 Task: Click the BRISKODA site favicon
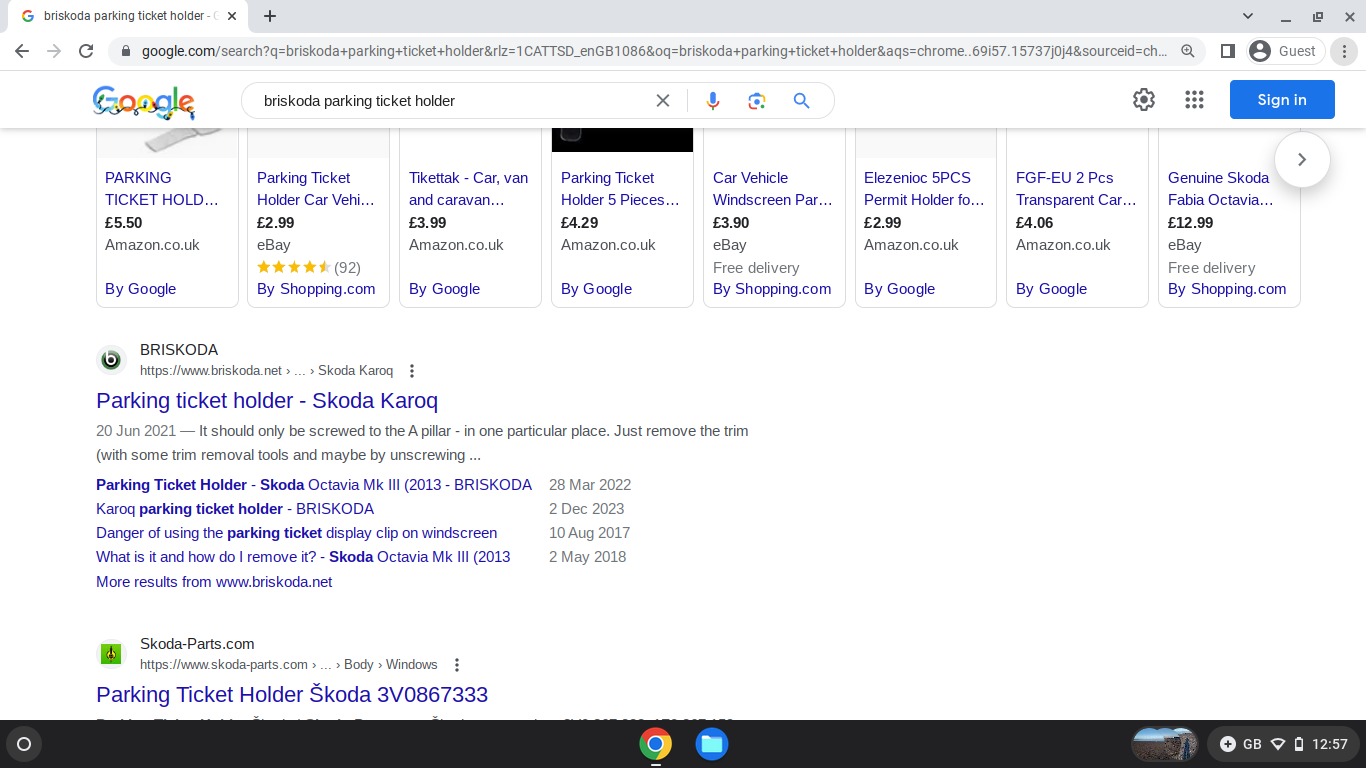(x=111, y=360)
